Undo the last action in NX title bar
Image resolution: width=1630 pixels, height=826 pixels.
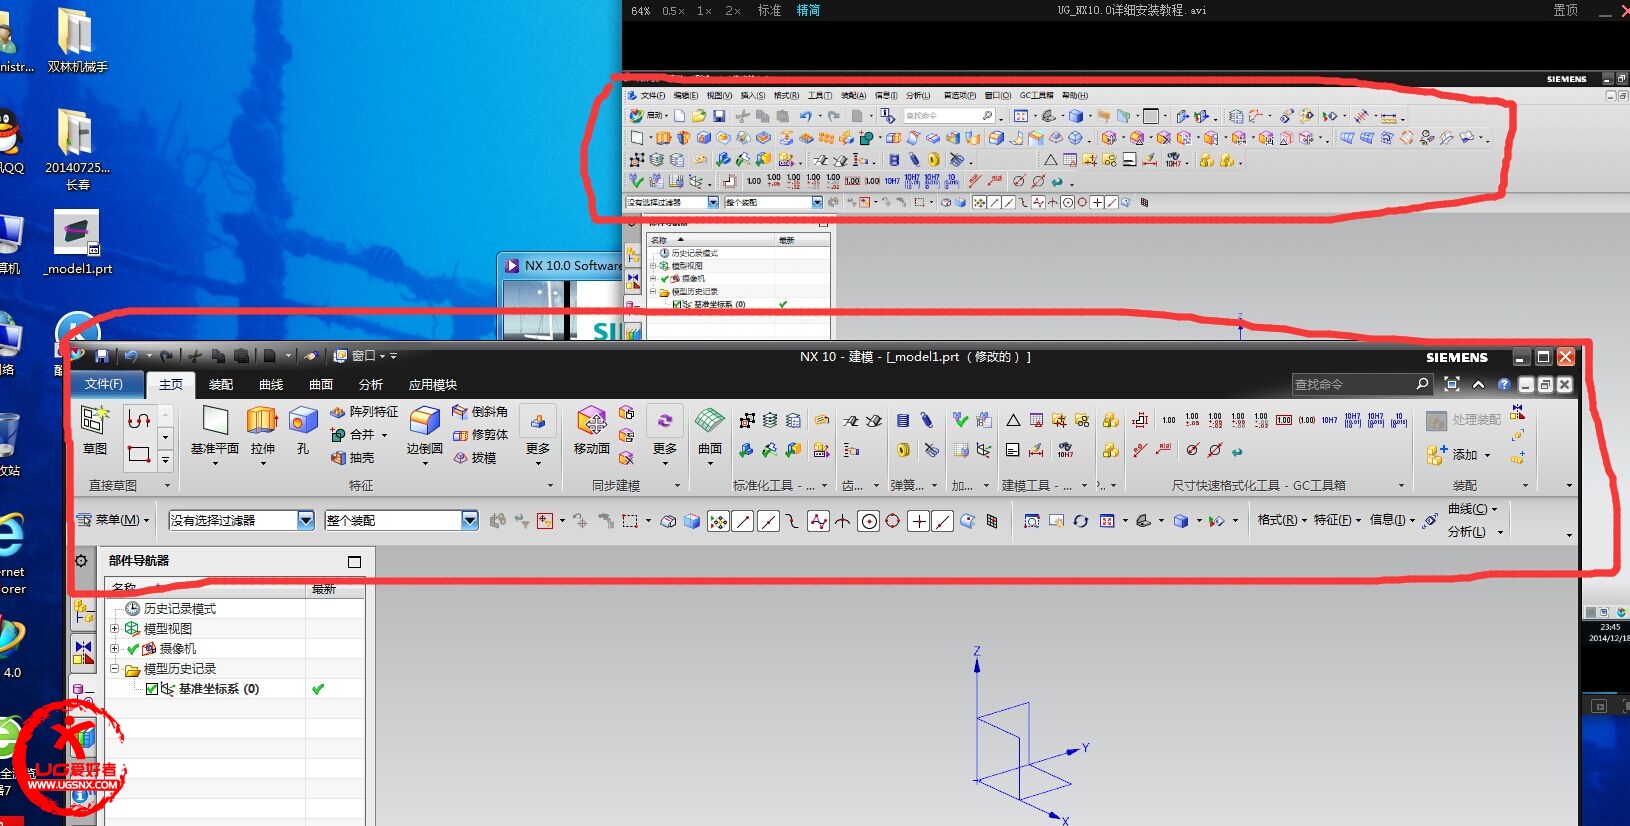131,356
